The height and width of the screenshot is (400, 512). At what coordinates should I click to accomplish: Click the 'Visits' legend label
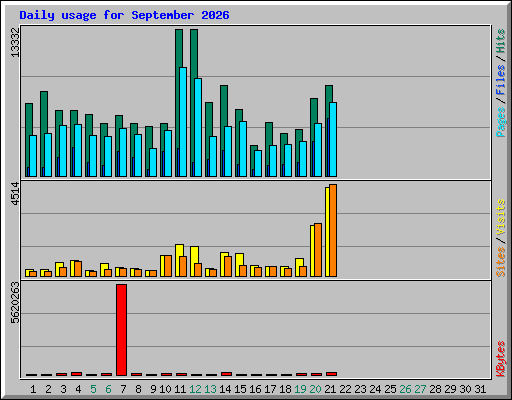(501, 217)
